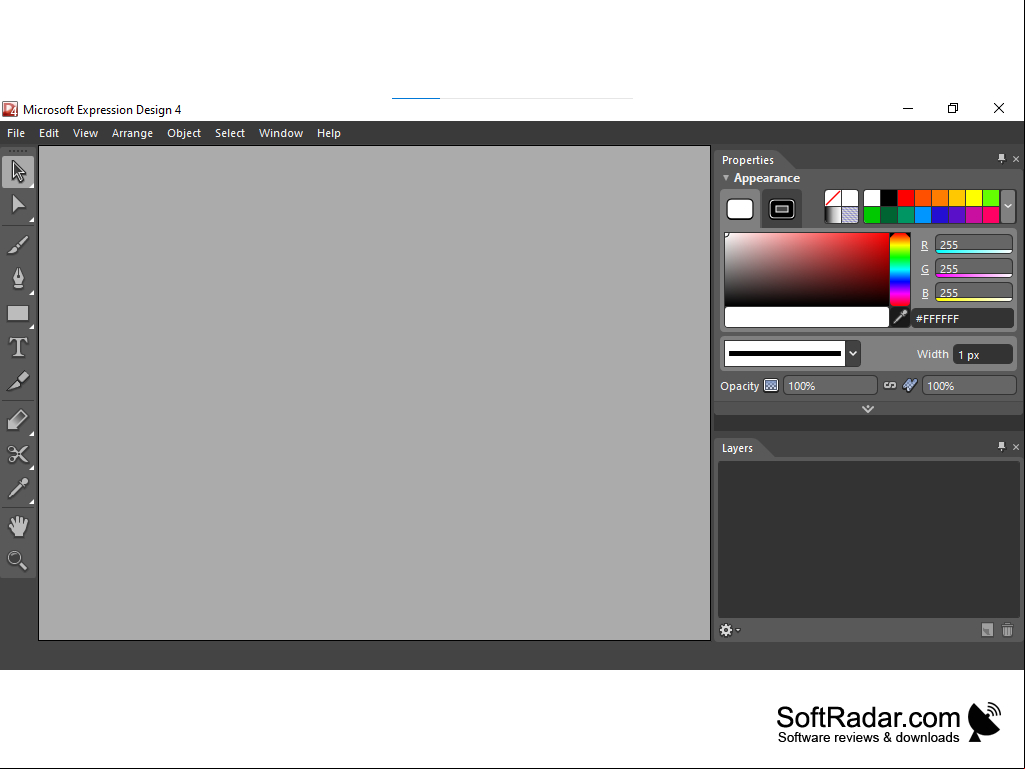The width and height of the screenshot is (1025, 769).
Task: Click the G value field
Action: 973,269
